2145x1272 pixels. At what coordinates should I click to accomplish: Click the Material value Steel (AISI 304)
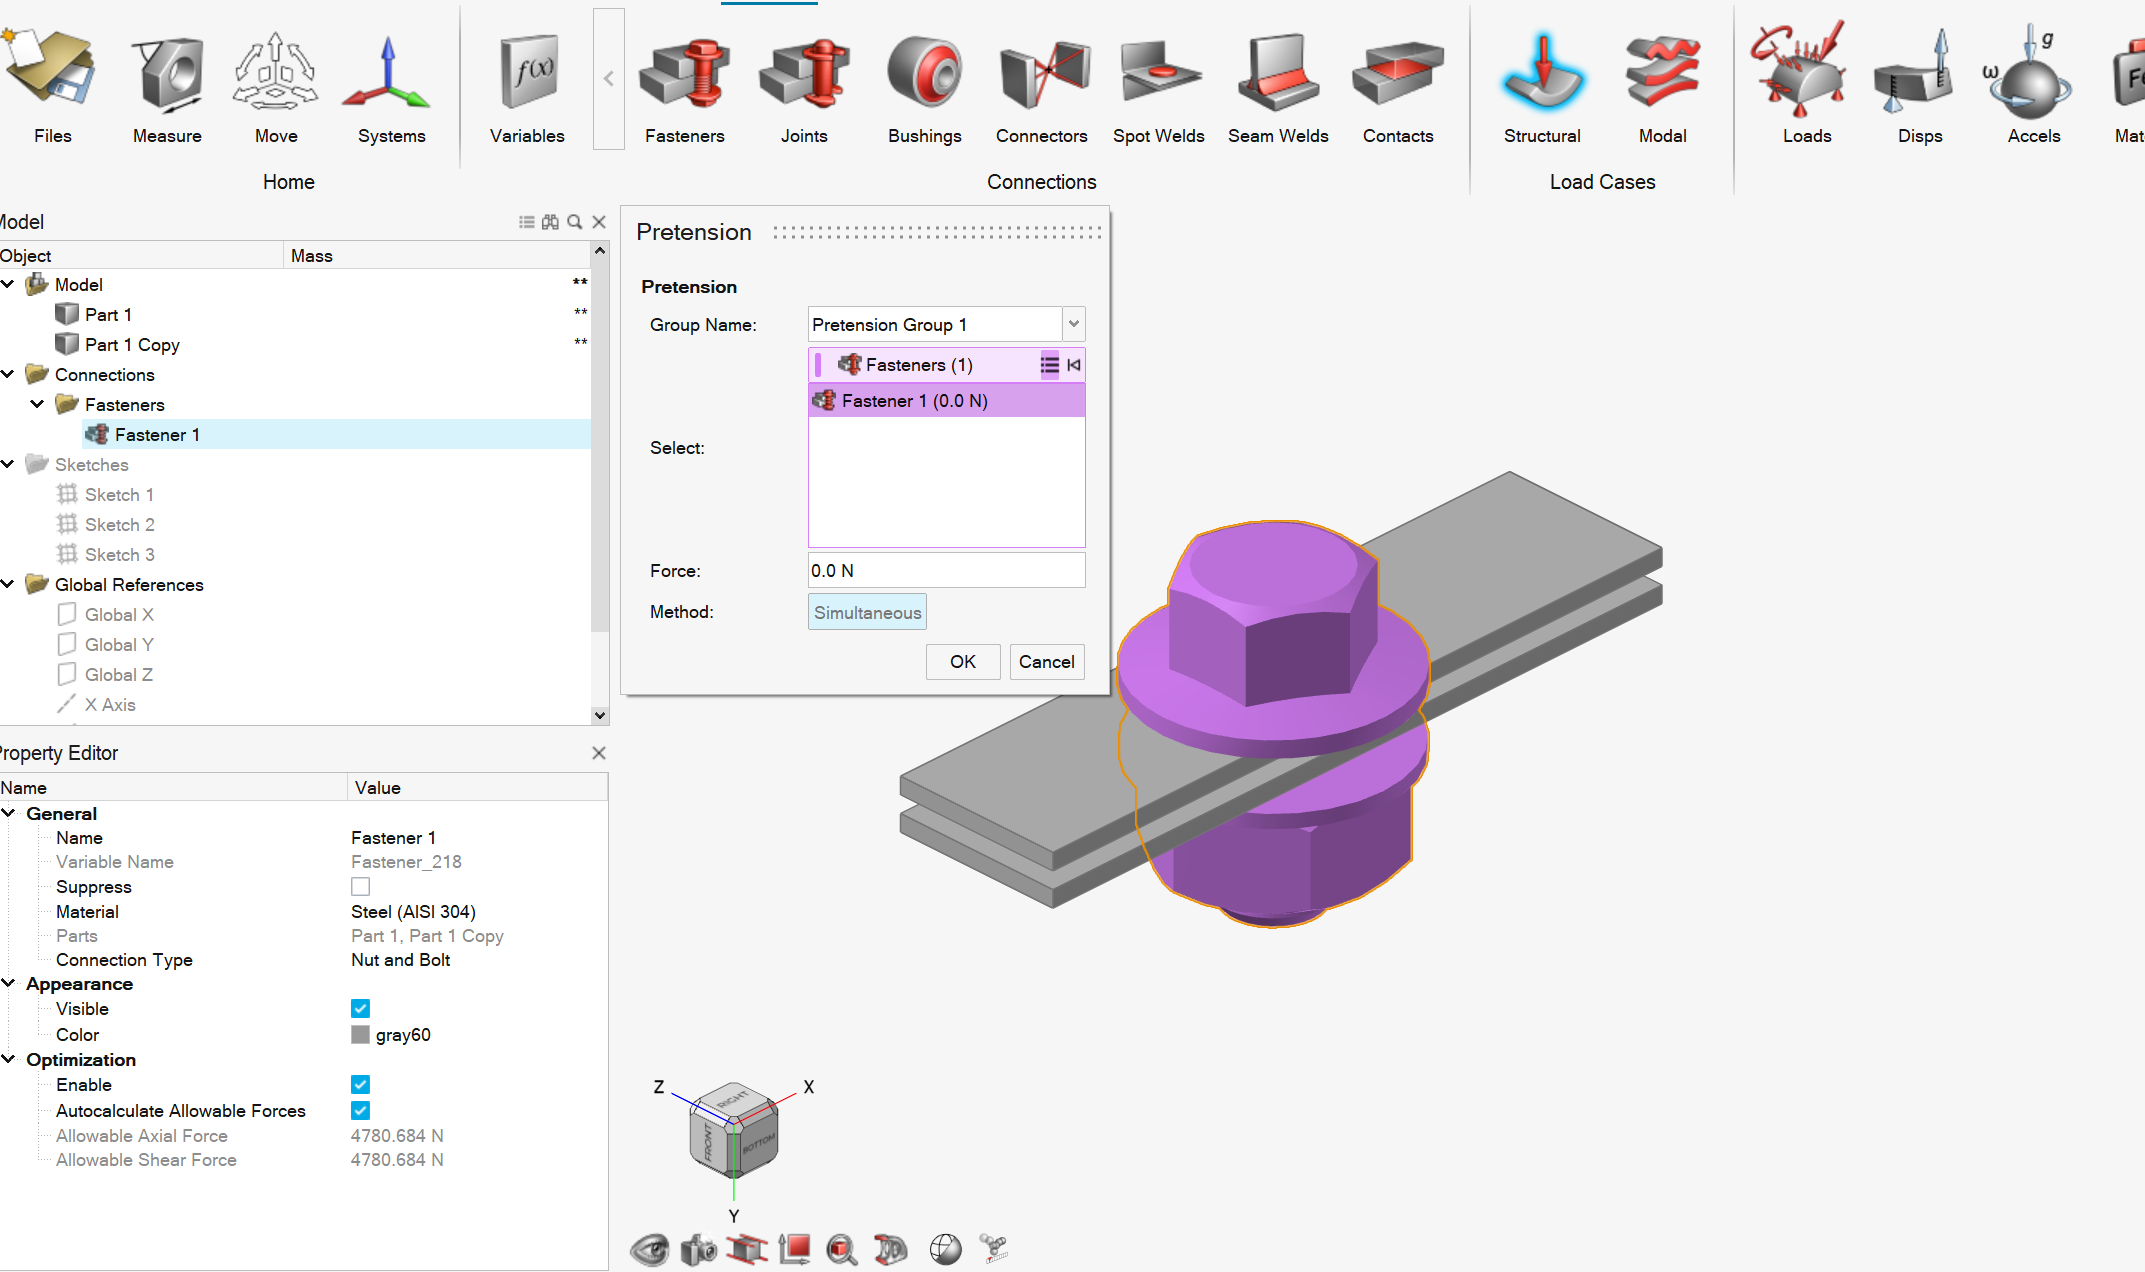coord(413,912)
